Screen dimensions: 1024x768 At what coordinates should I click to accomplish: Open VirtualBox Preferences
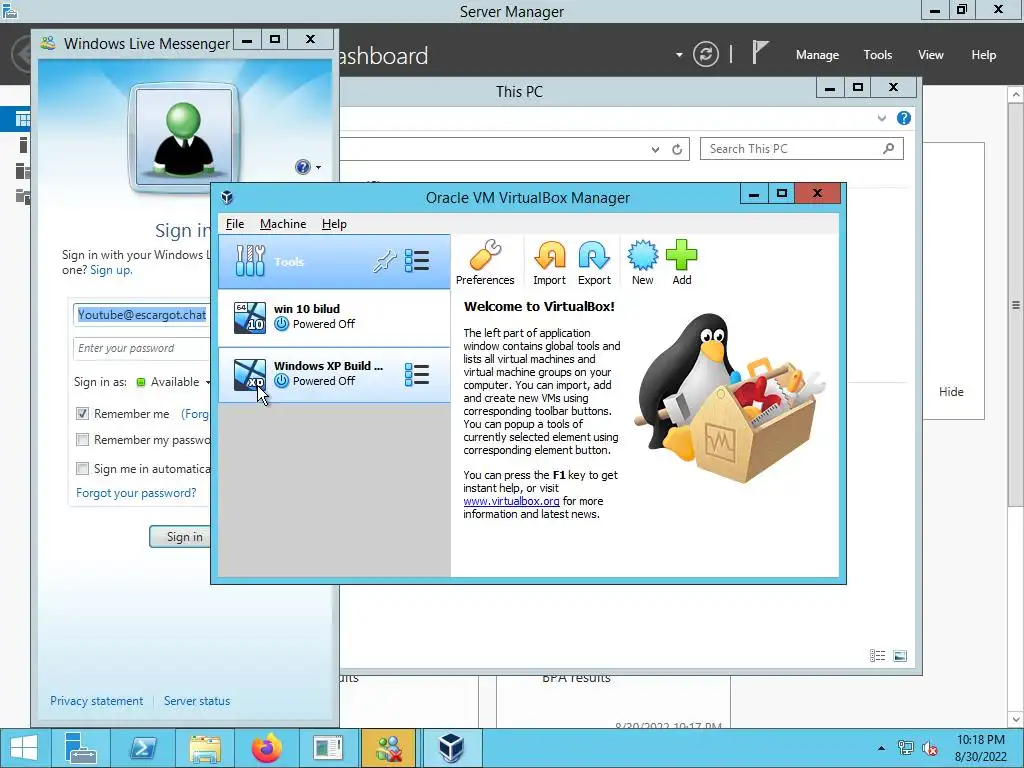485,263
